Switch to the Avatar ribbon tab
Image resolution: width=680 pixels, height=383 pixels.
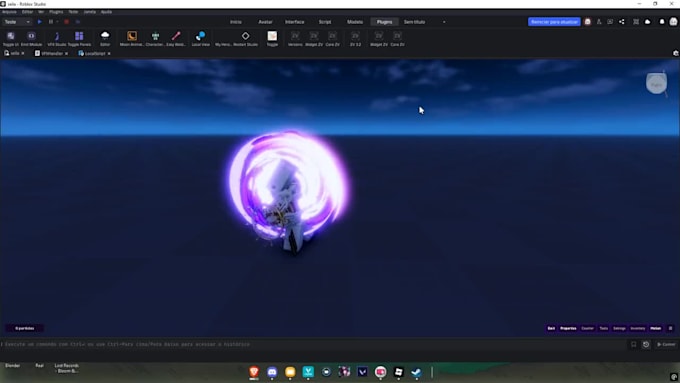tap(265, 22)
